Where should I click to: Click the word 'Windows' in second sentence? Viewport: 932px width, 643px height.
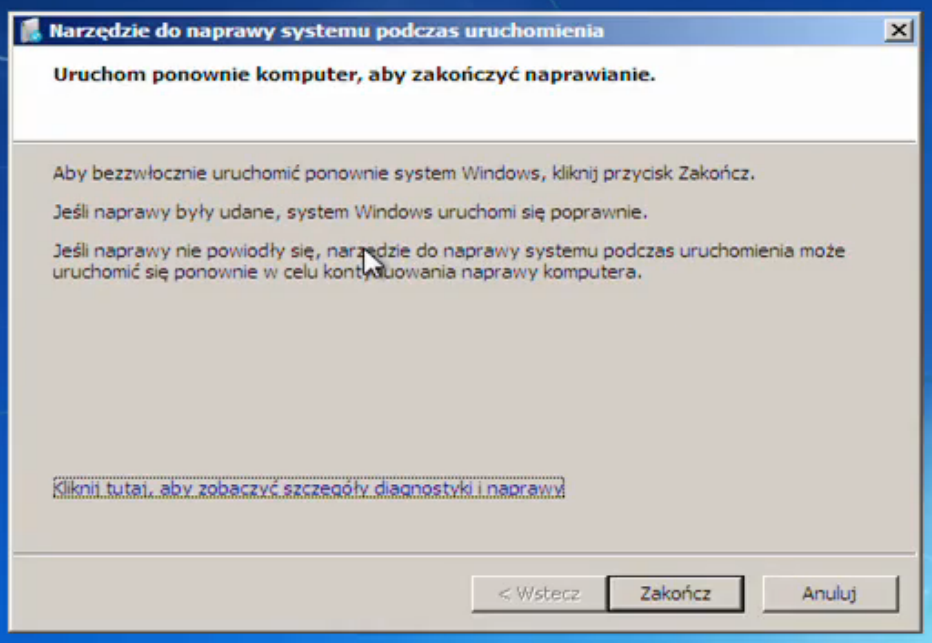pyautogui.click(x=393, y=212)
